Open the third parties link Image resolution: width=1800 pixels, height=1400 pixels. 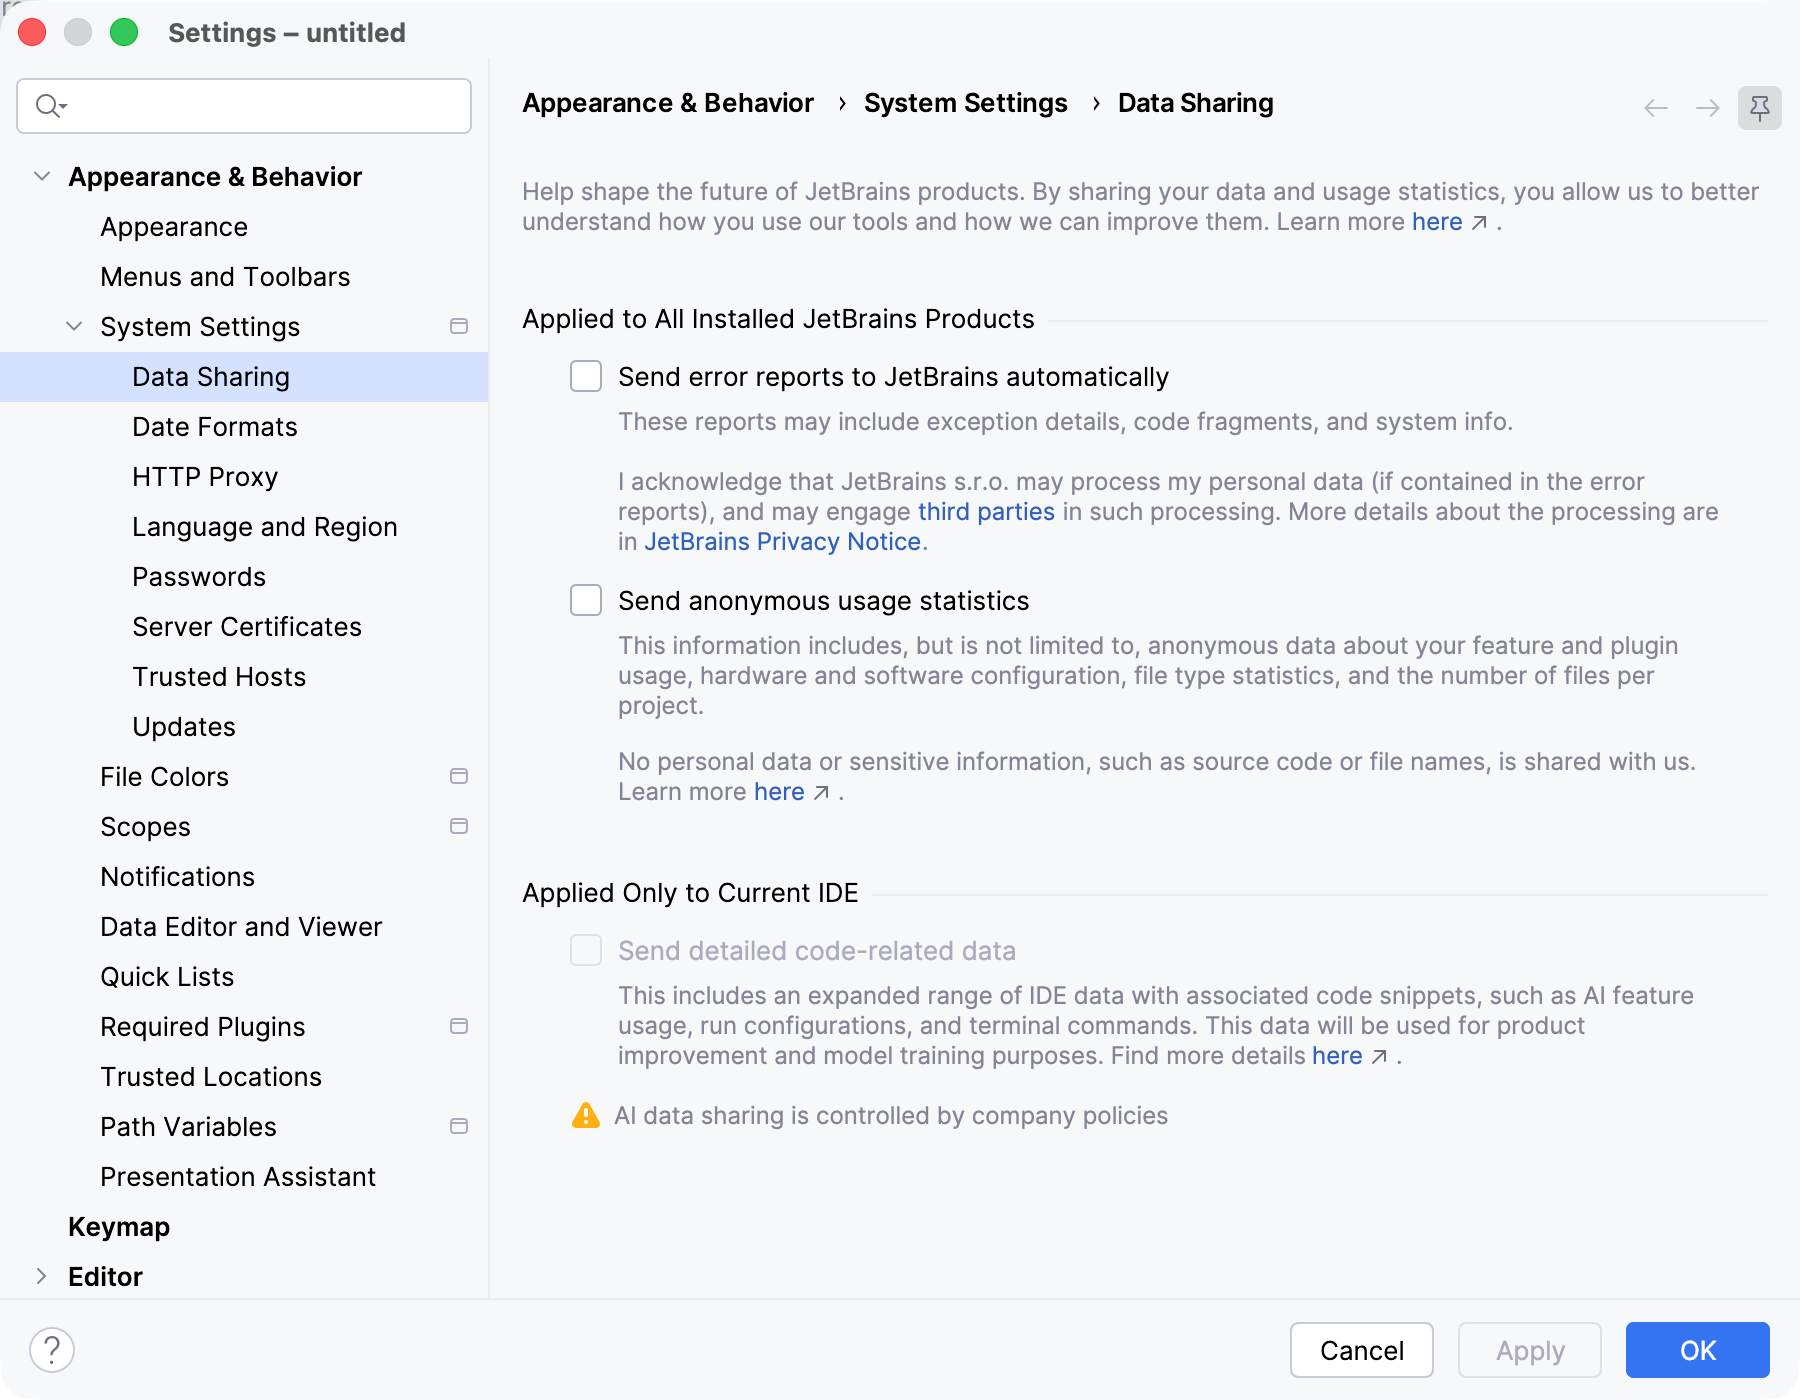coord(986,512)
